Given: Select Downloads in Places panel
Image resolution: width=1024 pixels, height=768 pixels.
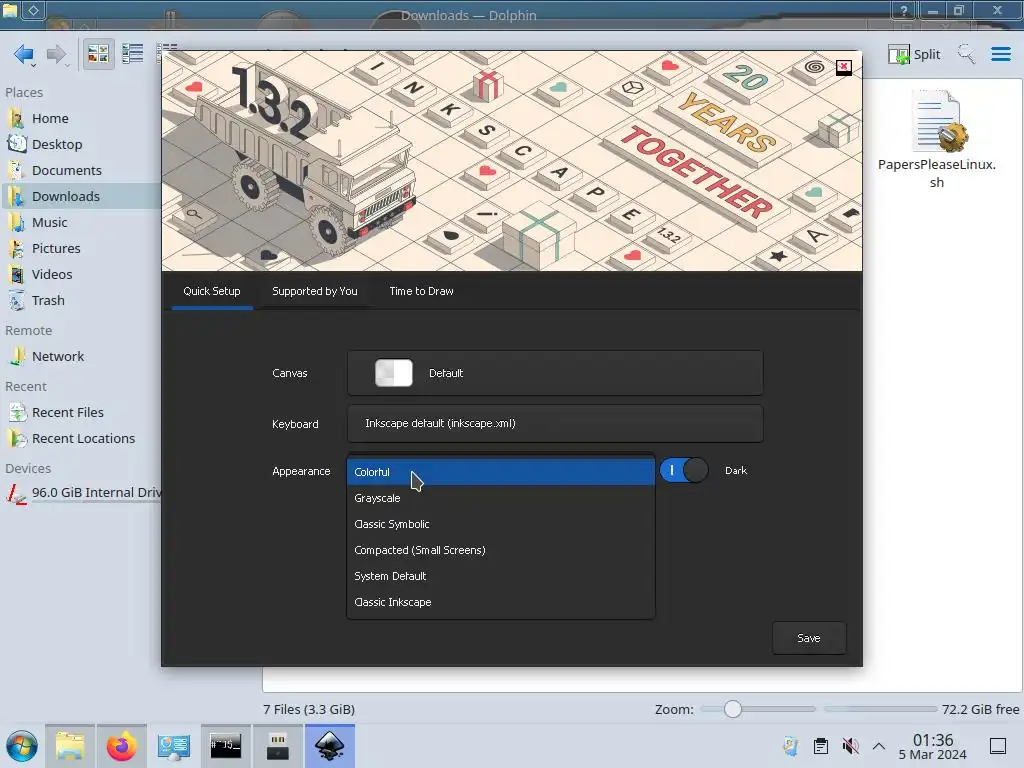Looking at the screenshot, I should 81,196.
